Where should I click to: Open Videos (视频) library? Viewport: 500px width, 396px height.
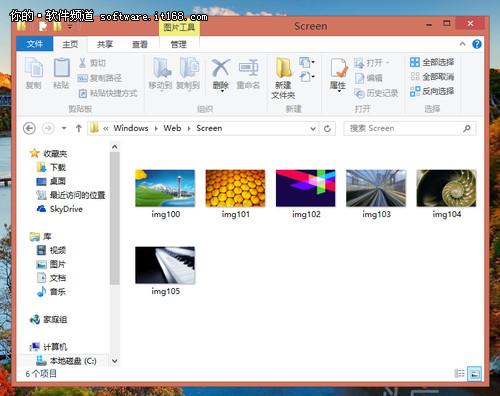pyautogui.click(x=51, y=250)
